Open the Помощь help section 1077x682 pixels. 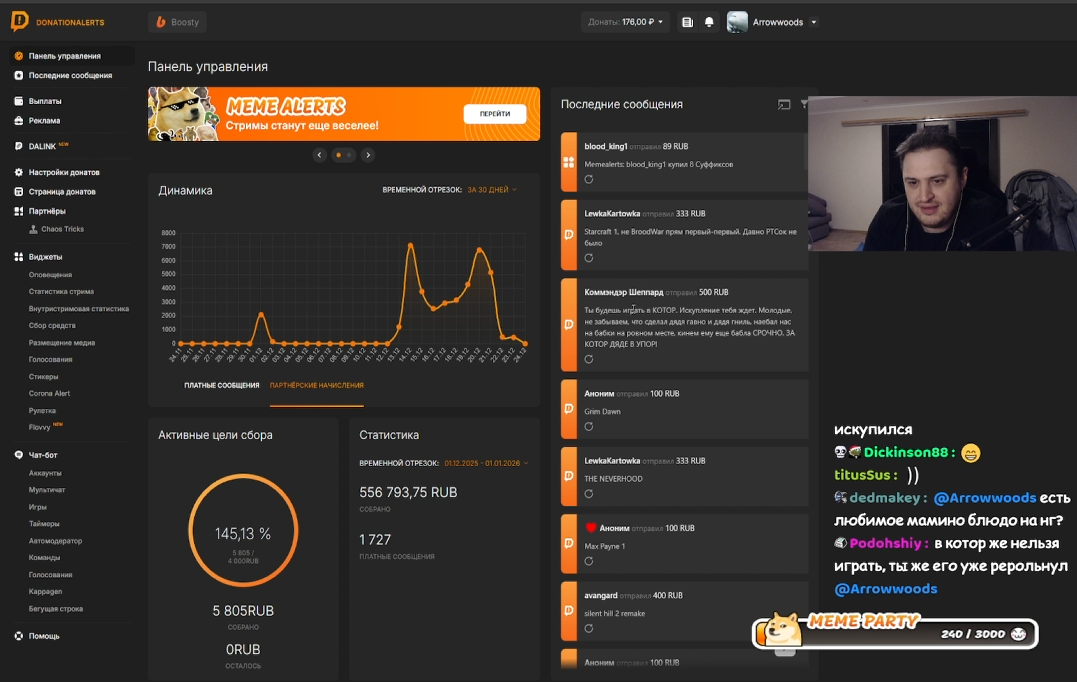click(x=44, y=636)
